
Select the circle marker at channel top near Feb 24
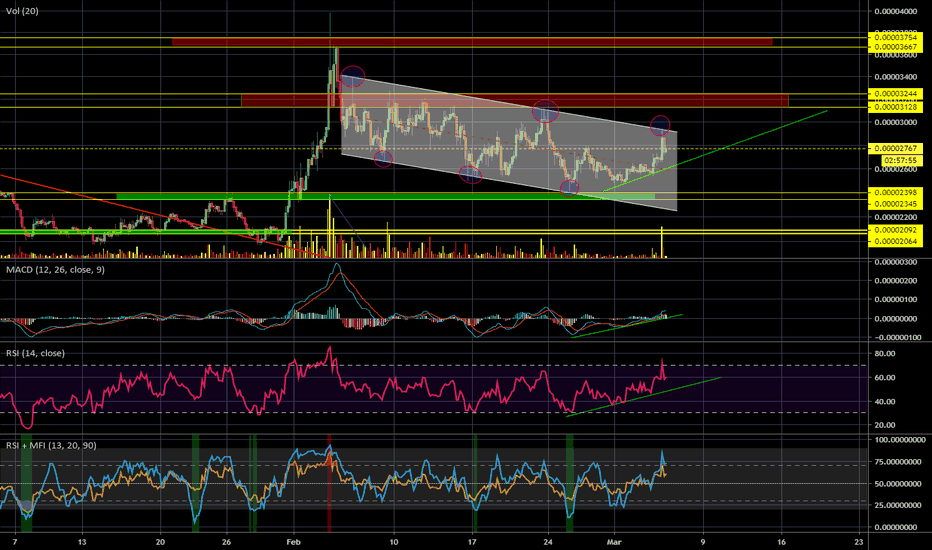coord(545,111)
